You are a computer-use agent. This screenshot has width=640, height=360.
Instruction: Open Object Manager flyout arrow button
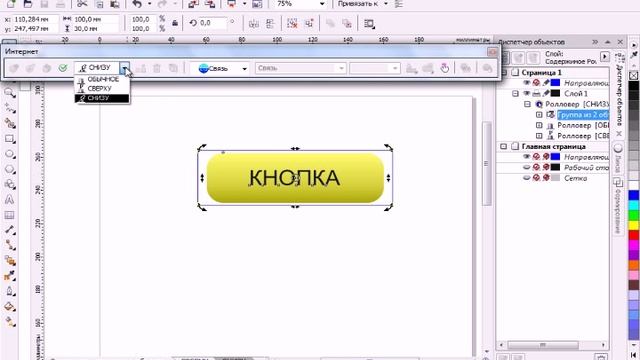pos(604,57)
